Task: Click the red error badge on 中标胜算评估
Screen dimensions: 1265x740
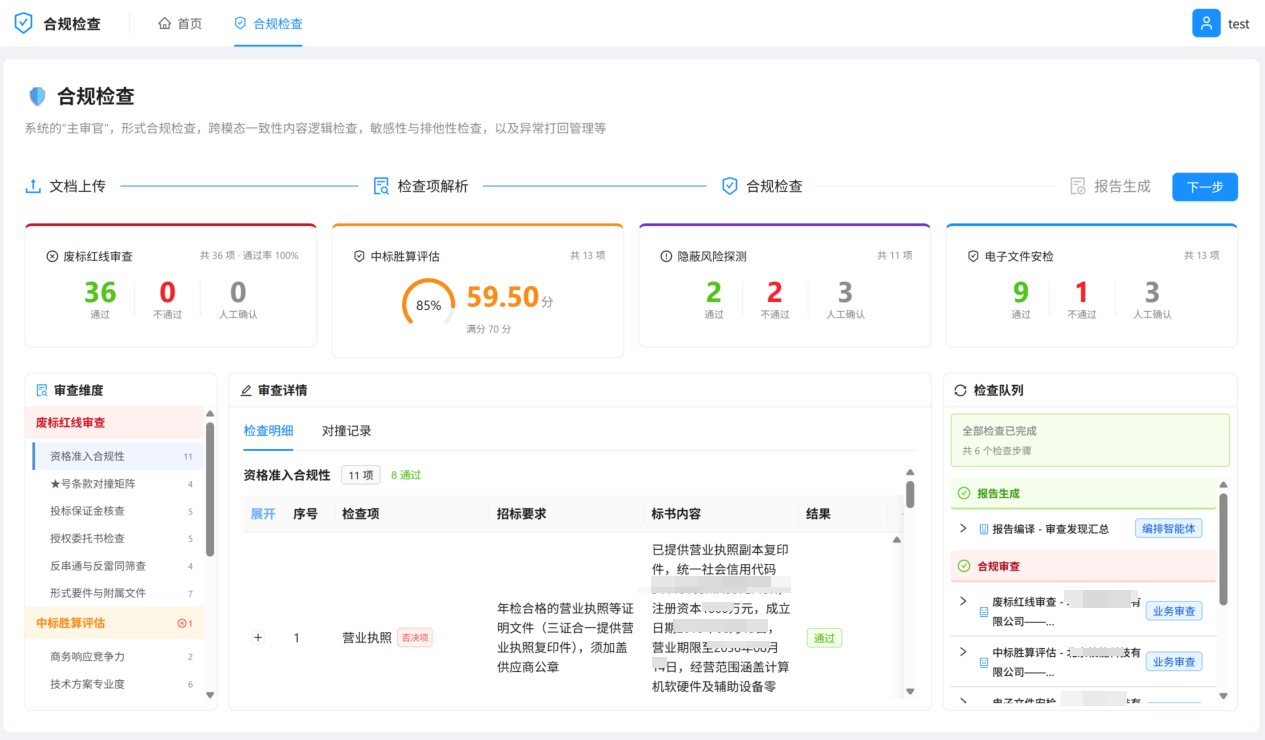Action: [184, 623]
